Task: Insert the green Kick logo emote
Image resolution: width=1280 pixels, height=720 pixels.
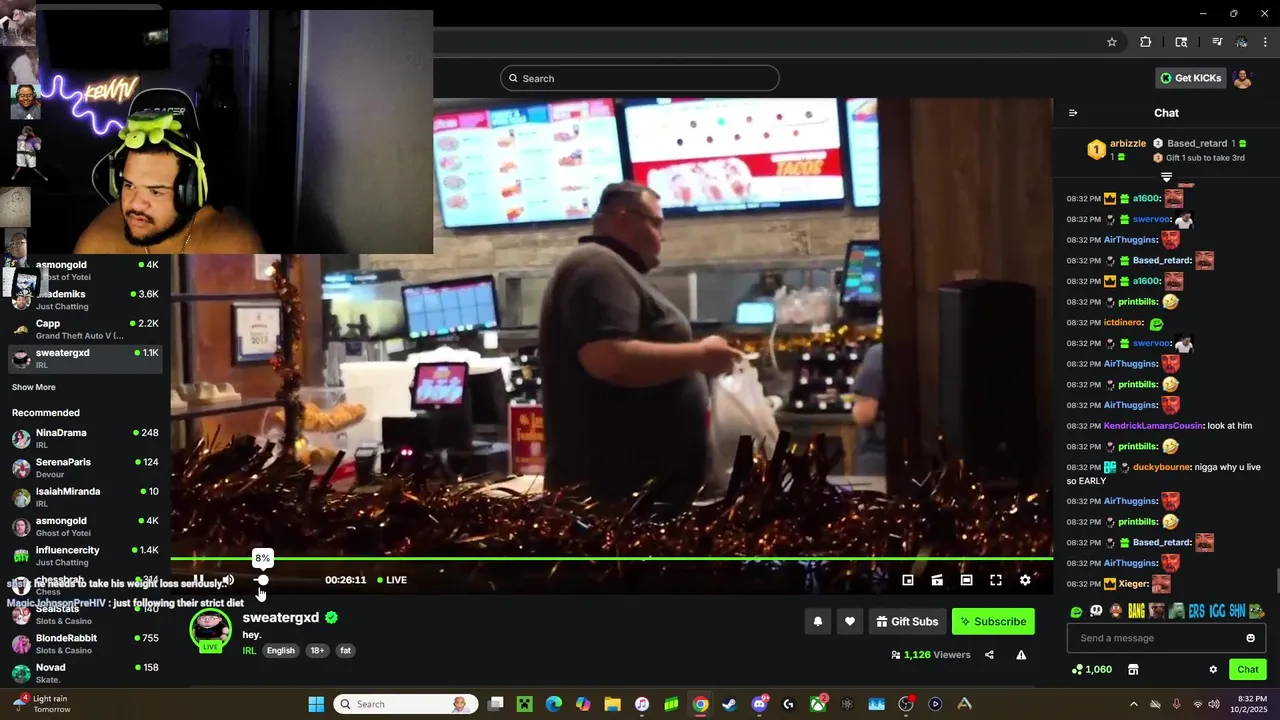Action: [x=1076, y=611]
